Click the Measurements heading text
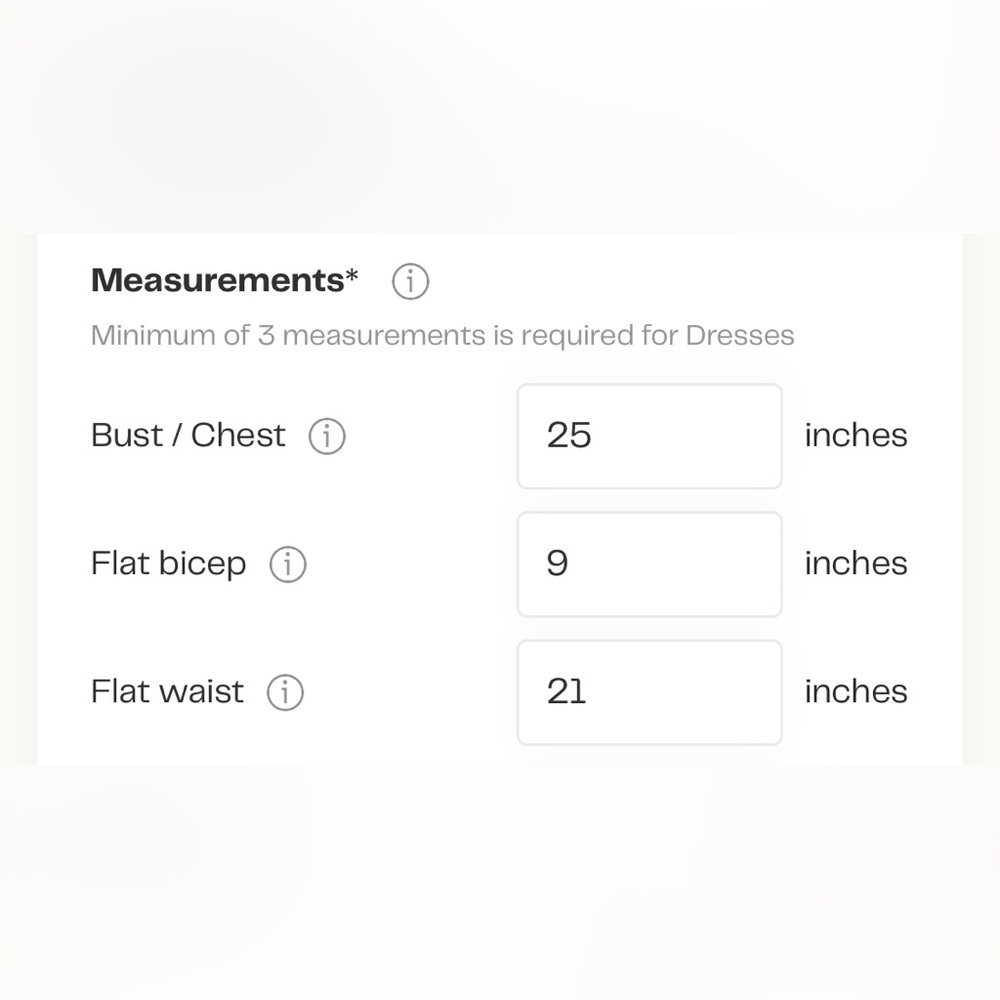 click(x=217, y=281)
